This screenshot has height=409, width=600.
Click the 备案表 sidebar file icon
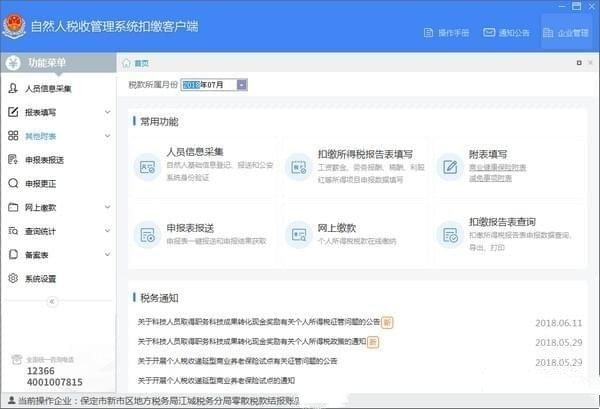pos(13,254)
